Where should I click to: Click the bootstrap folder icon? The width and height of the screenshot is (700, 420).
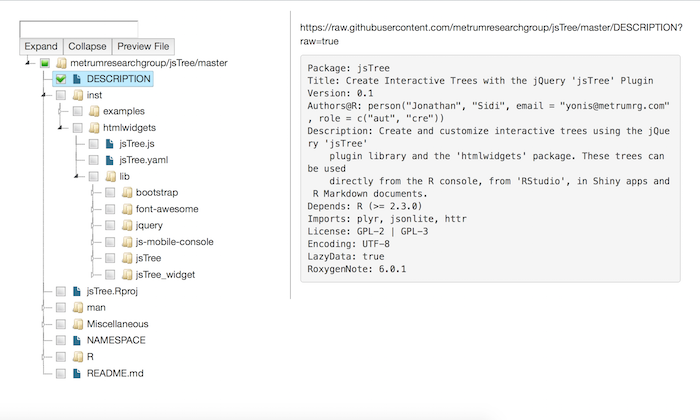(x=127, y=192)
